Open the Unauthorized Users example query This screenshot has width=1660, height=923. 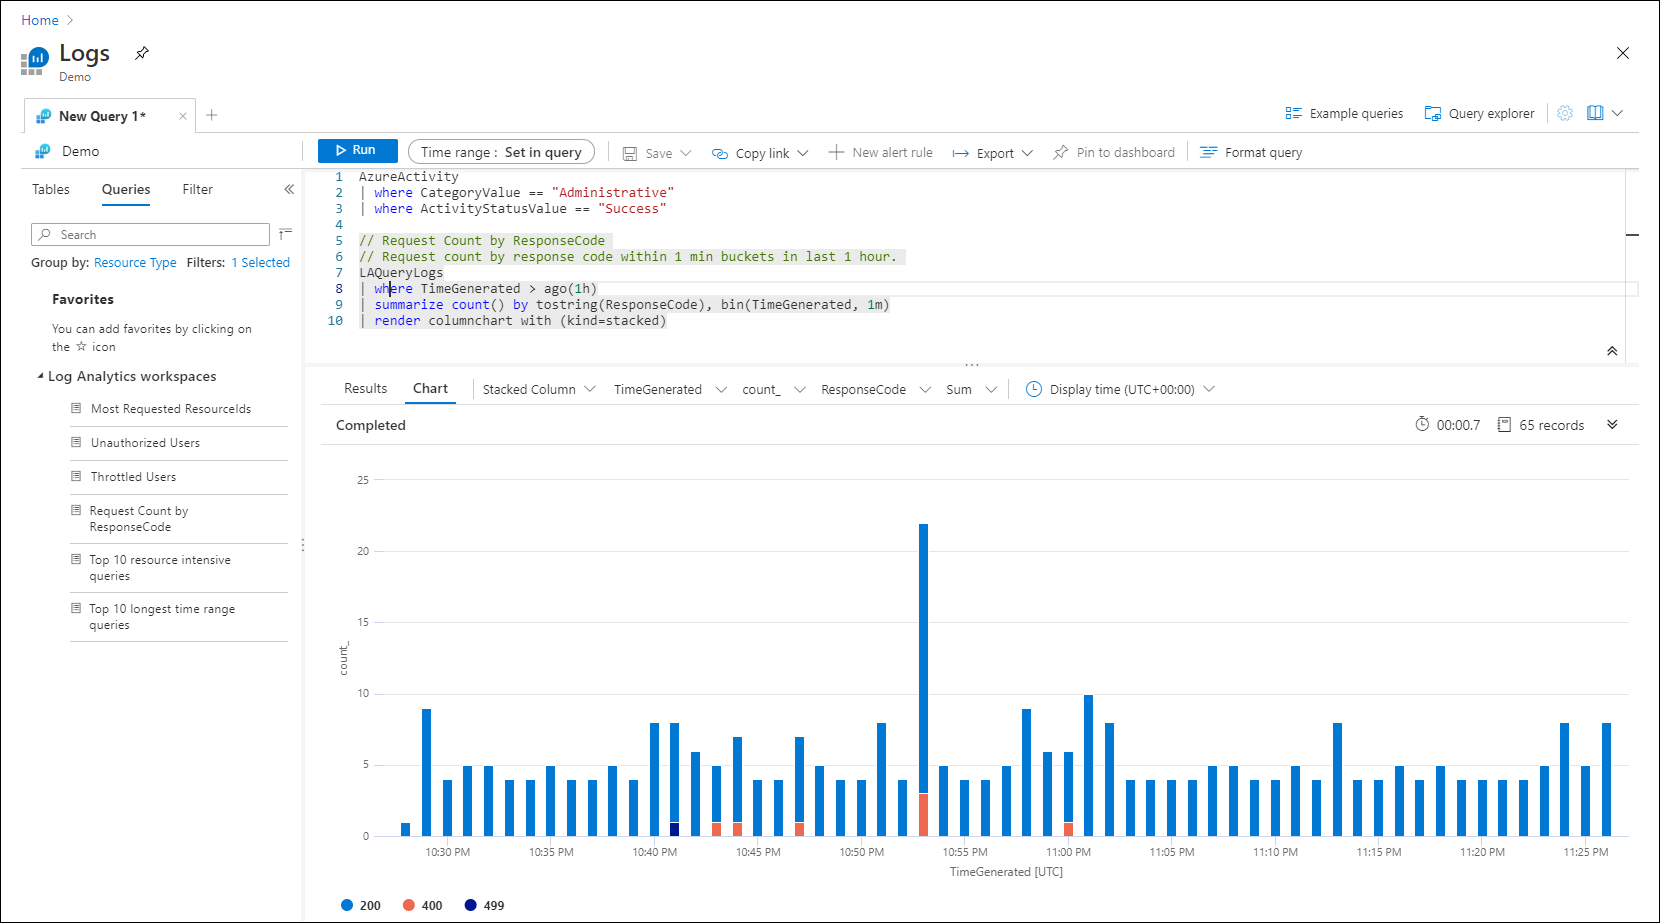145,443
